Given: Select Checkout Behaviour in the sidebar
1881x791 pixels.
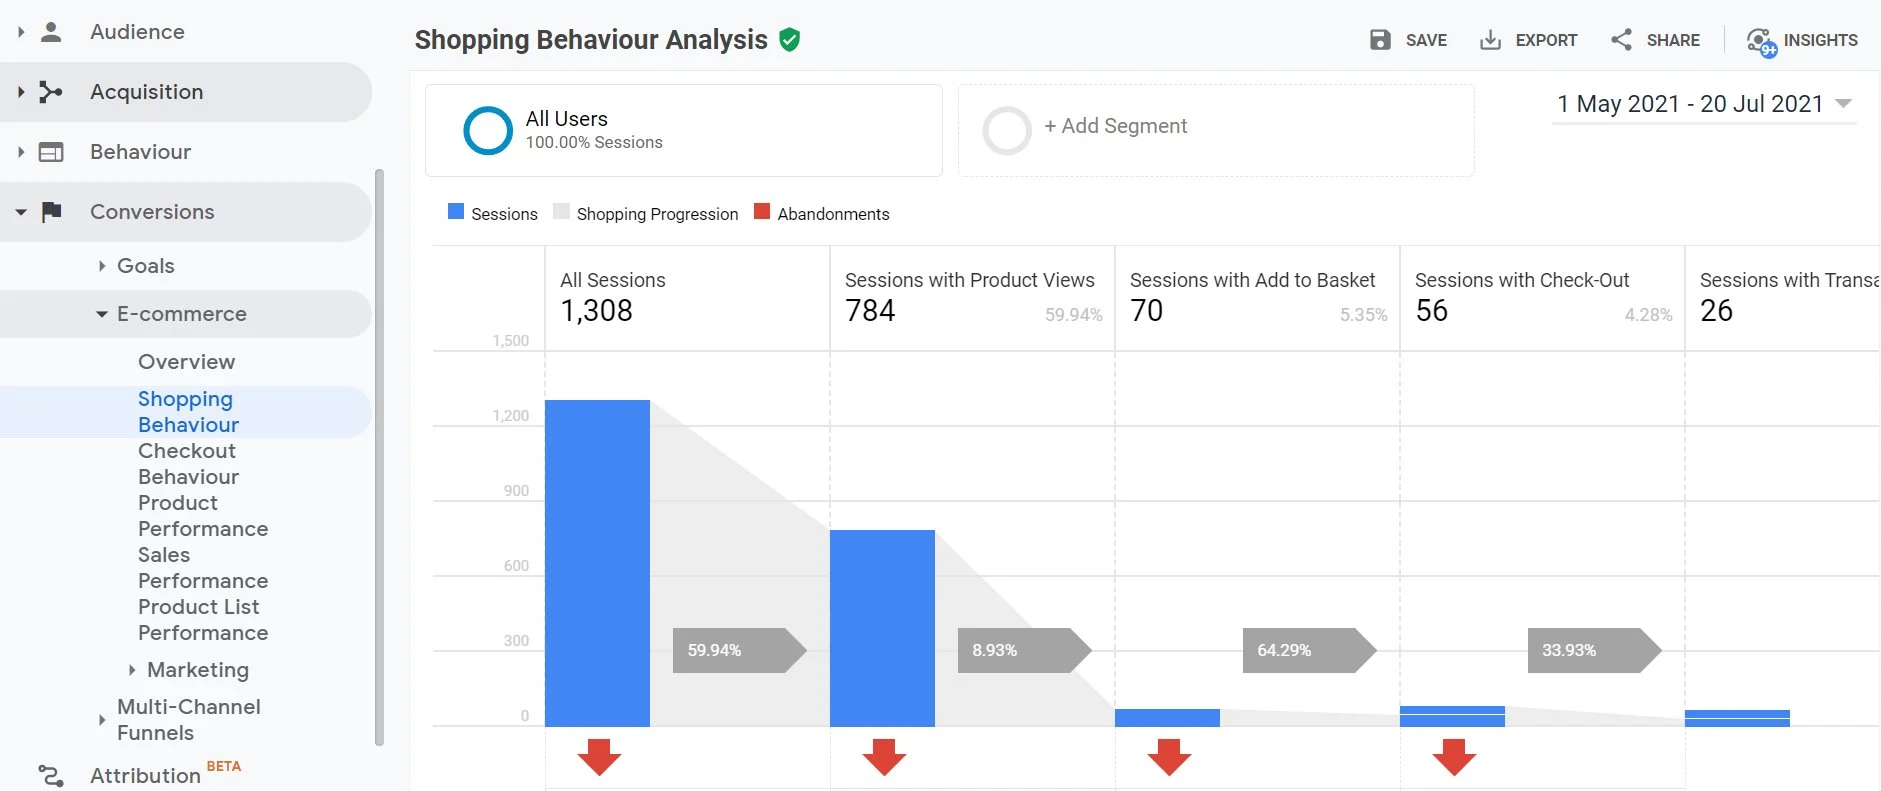Looking at the screenshot, I should [187, 463].
